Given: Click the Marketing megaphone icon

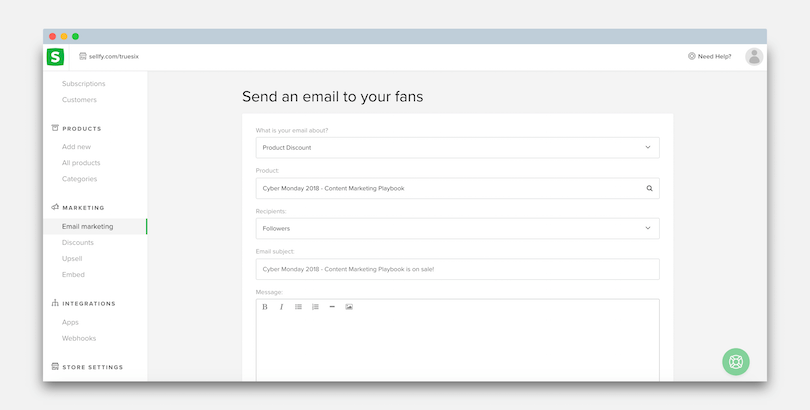Looking at the screenshot, I should coord(55,207).
